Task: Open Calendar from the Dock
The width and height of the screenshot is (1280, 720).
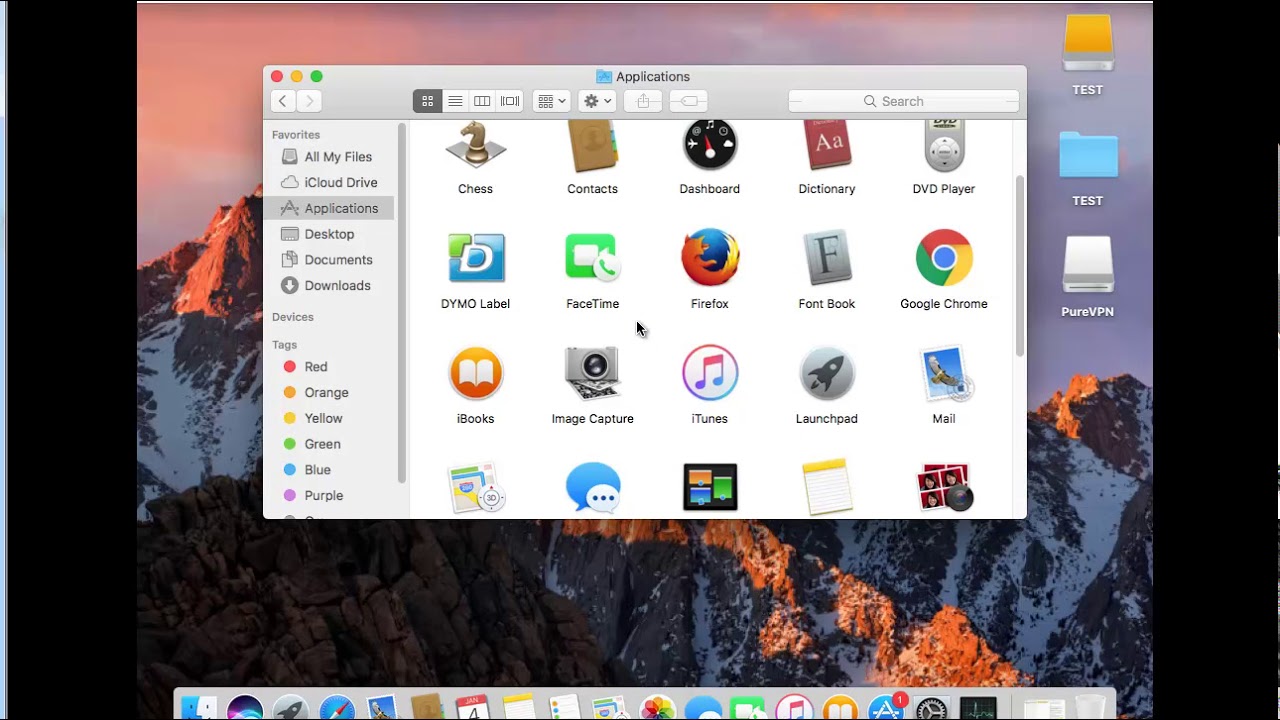Action: tap(473, 708)
